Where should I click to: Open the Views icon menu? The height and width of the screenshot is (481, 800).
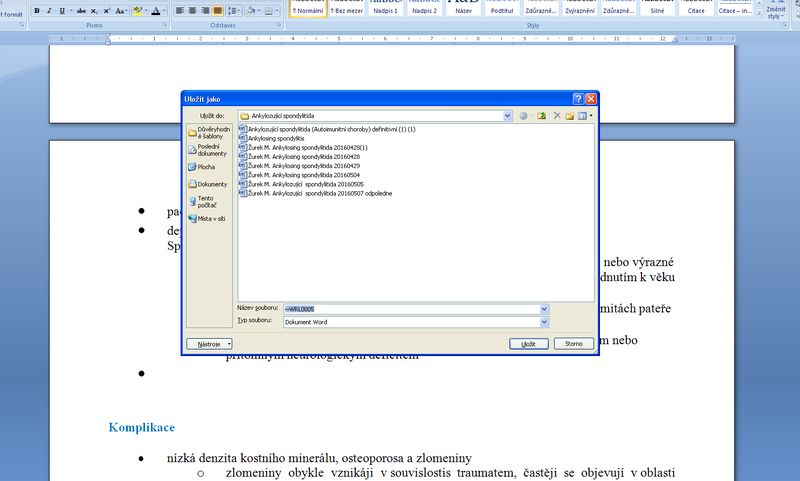[x=584, y=116]
